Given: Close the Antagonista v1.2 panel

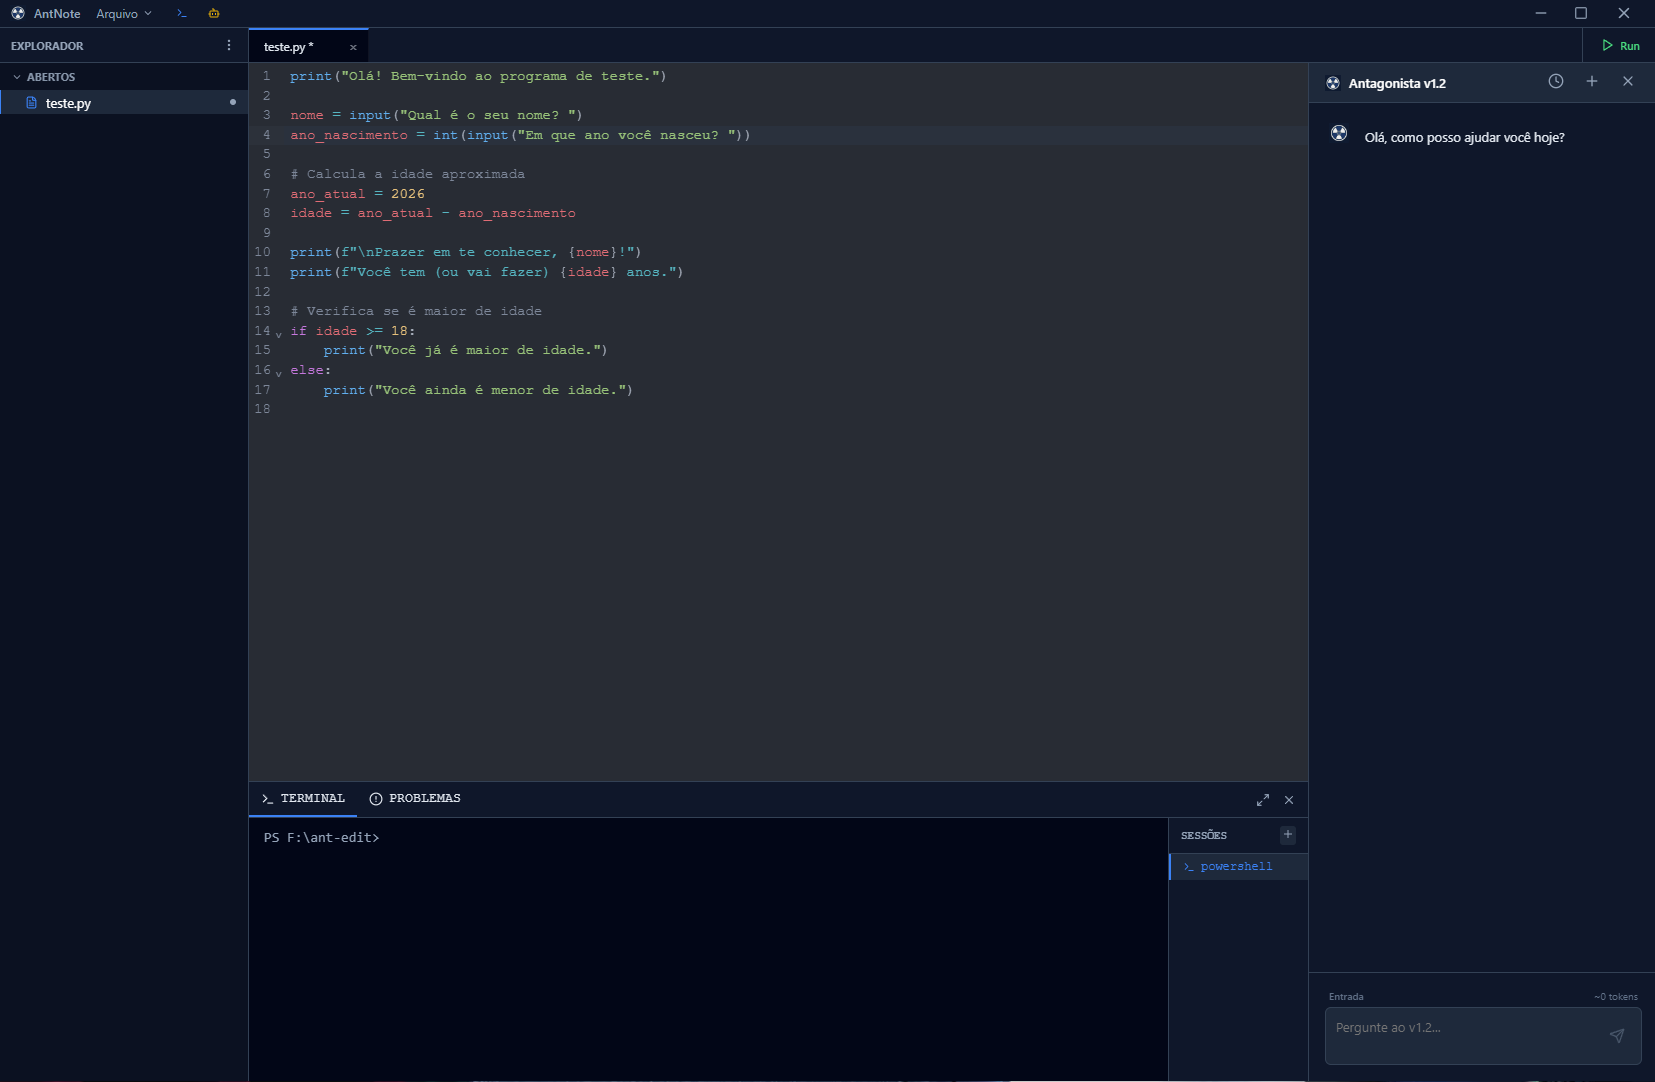Looking at the screenshot, I should pyautogui.click(x=1629, y=82).
